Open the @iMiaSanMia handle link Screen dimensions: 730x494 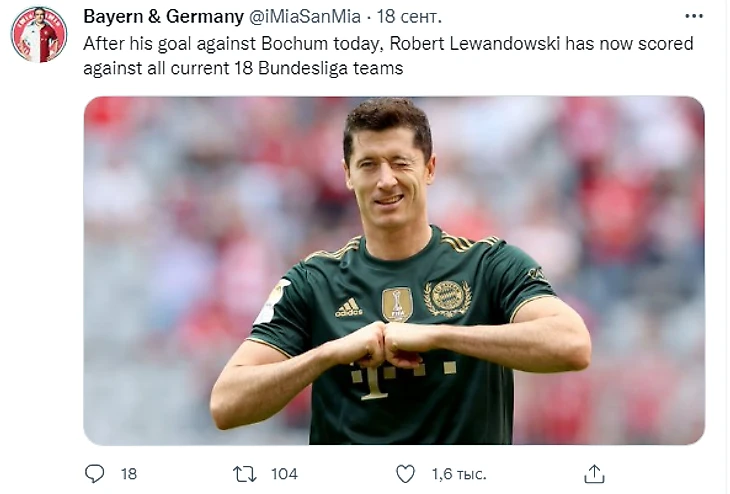click(305, 17)
